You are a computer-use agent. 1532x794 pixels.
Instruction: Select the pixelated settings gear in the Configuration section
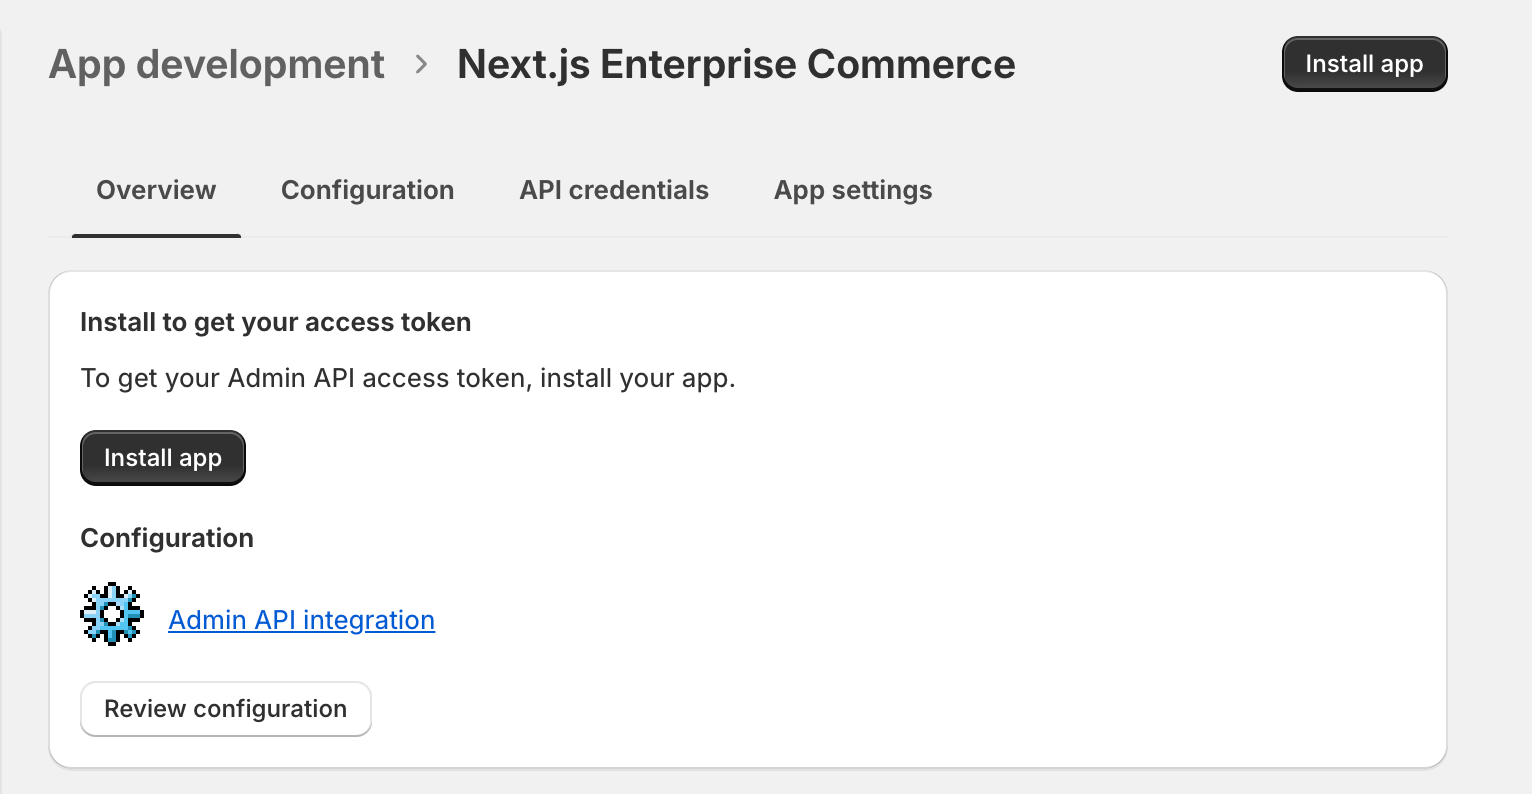click(x=112, y=614)
